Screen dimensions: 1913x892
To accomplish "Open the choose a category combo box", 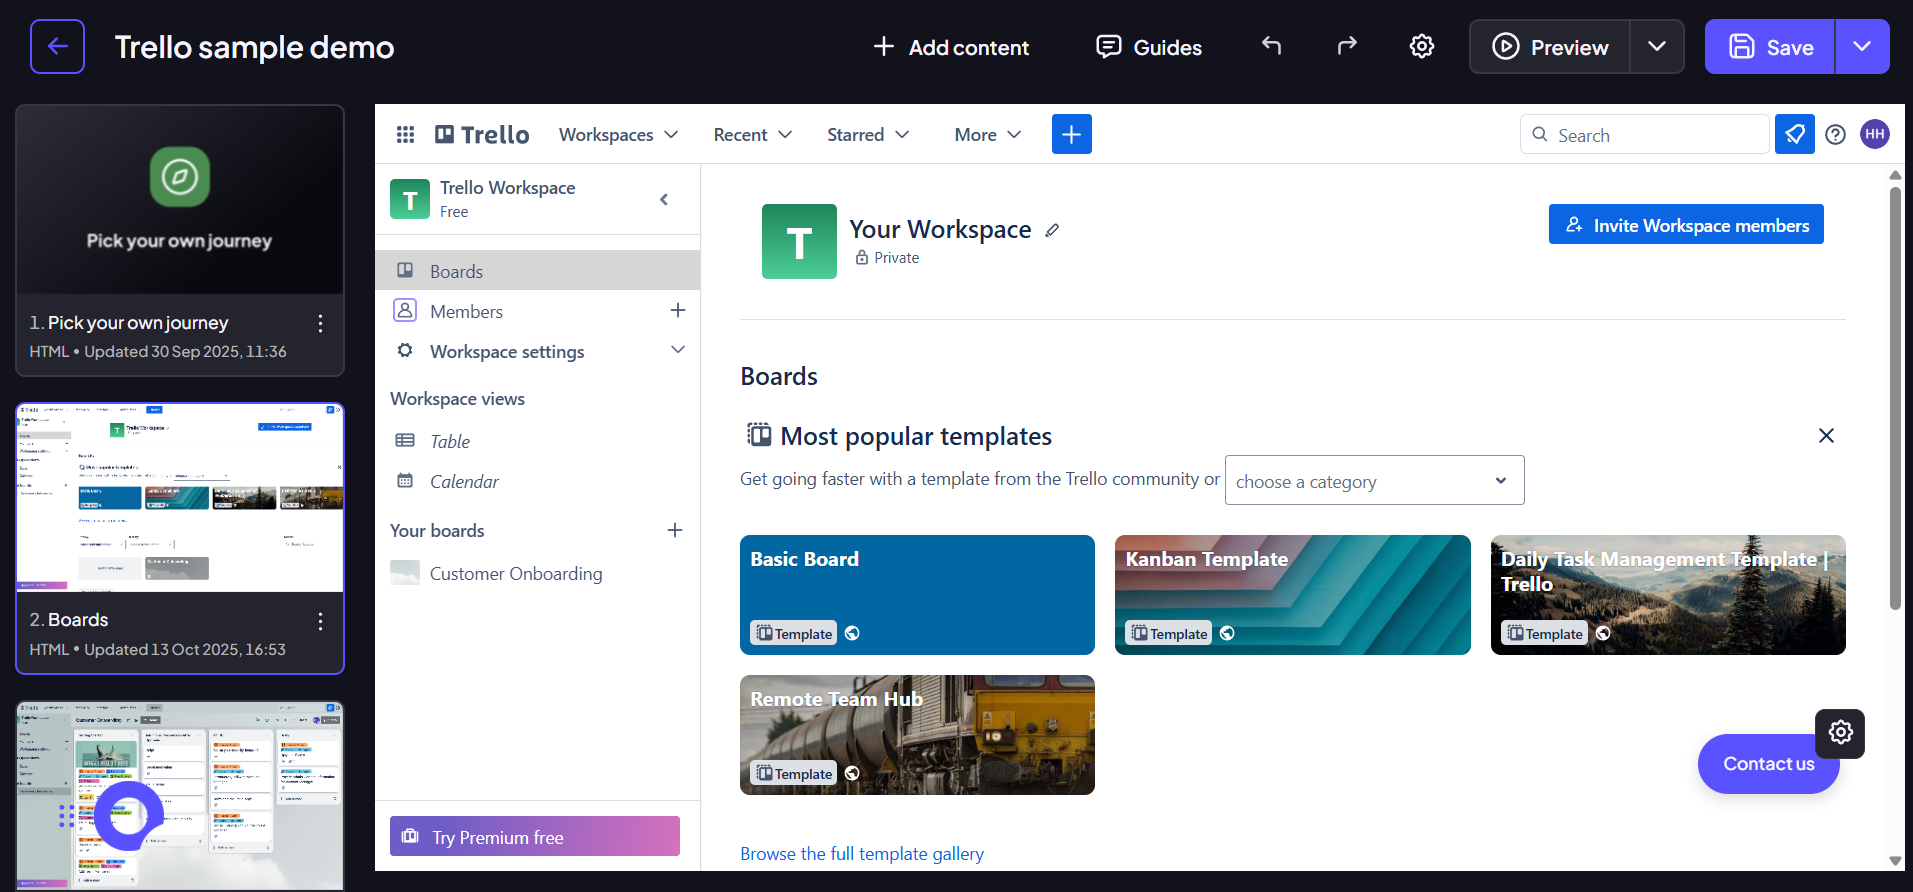I will 1374,481.
